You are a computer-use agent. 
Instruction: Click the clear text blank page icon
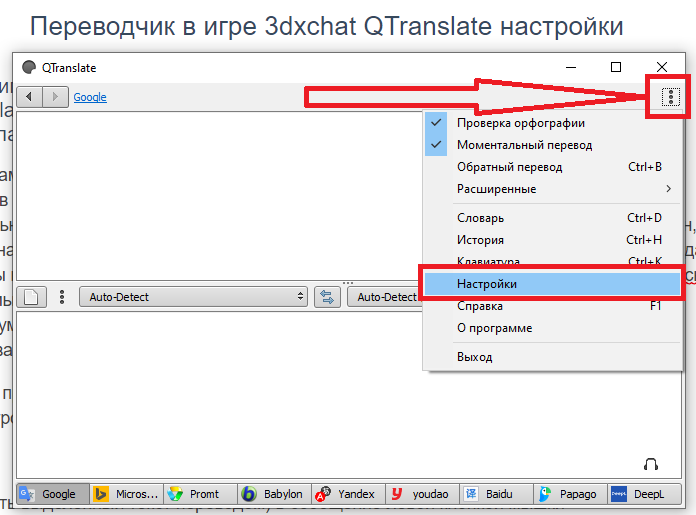31,297
